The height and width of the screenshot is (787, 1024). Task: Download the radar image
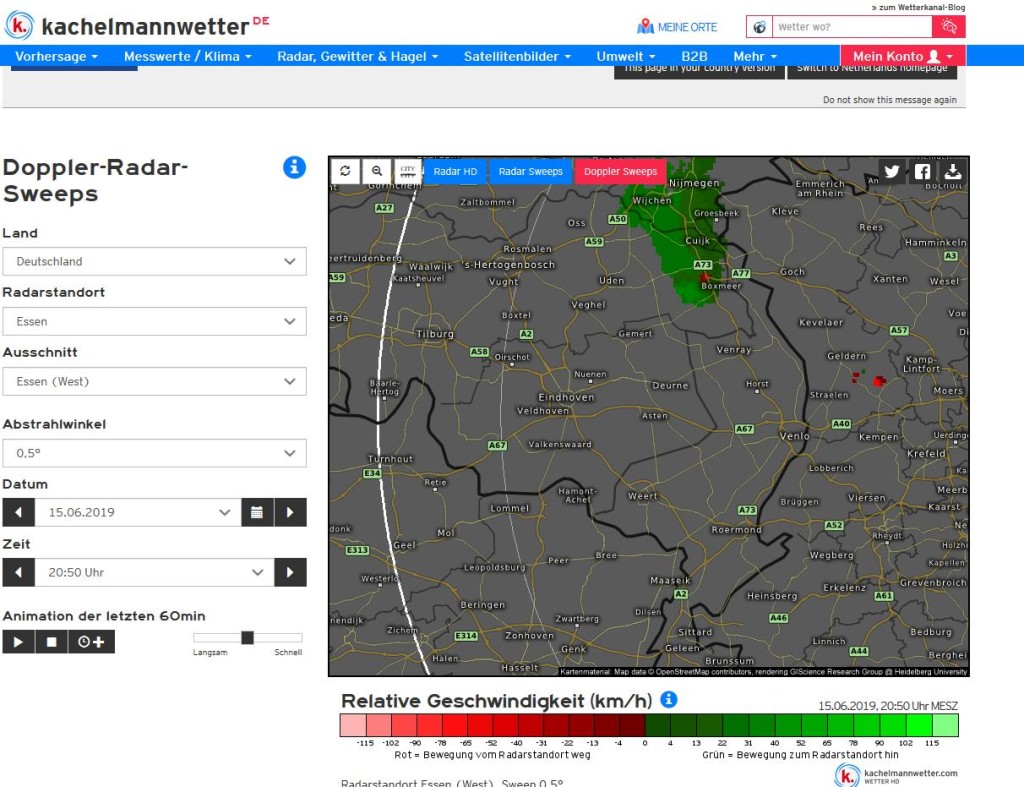pyautogui.click(x=953, y=172)
